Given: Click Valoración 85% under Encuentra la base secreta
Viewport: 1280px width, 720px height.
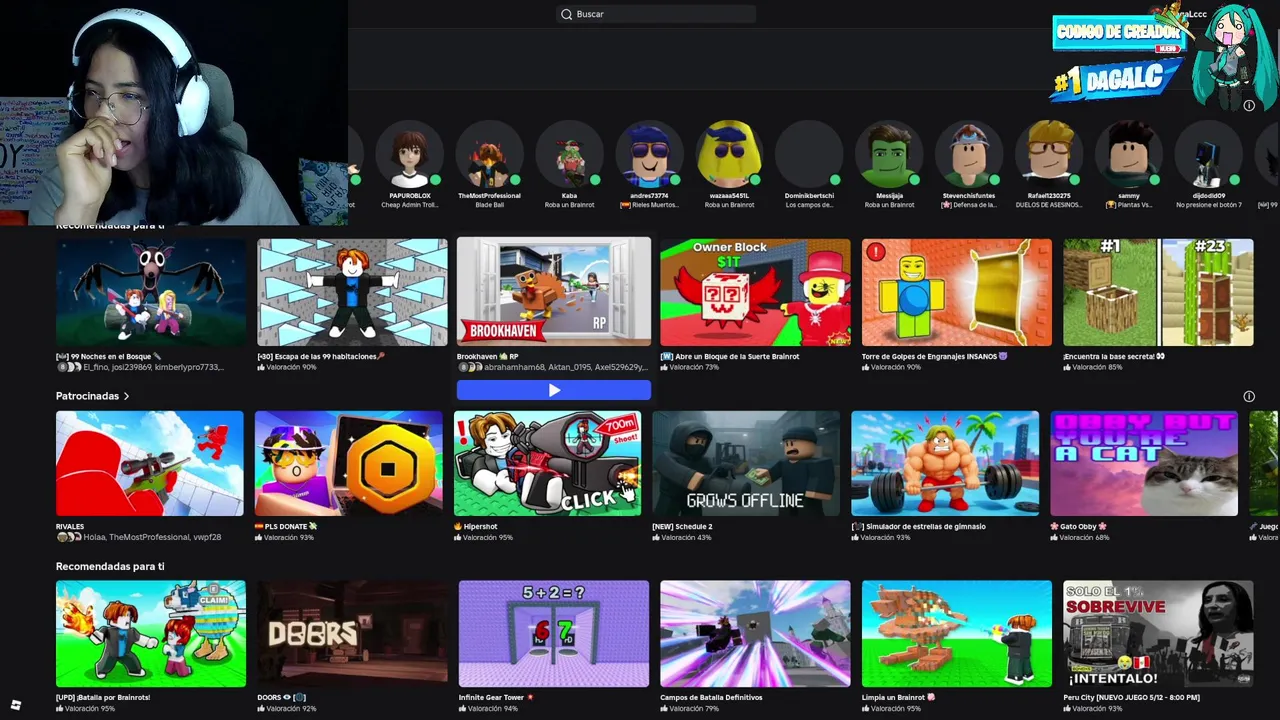Looking at the screenshot, I should (1093, 367).
